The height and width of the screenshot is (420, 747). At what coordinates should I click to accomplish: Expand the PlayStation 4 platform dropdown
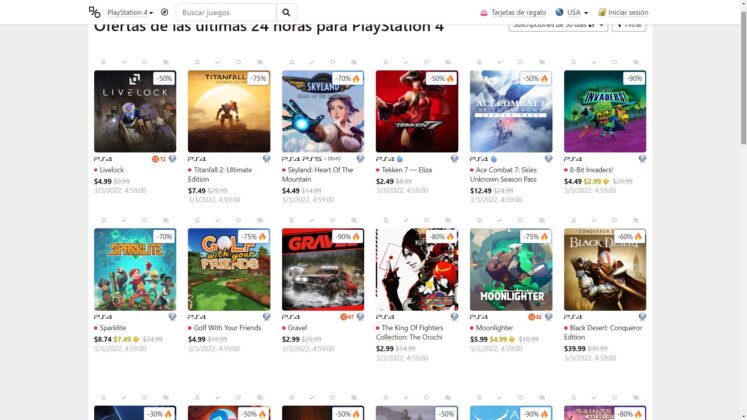[130, 12]
